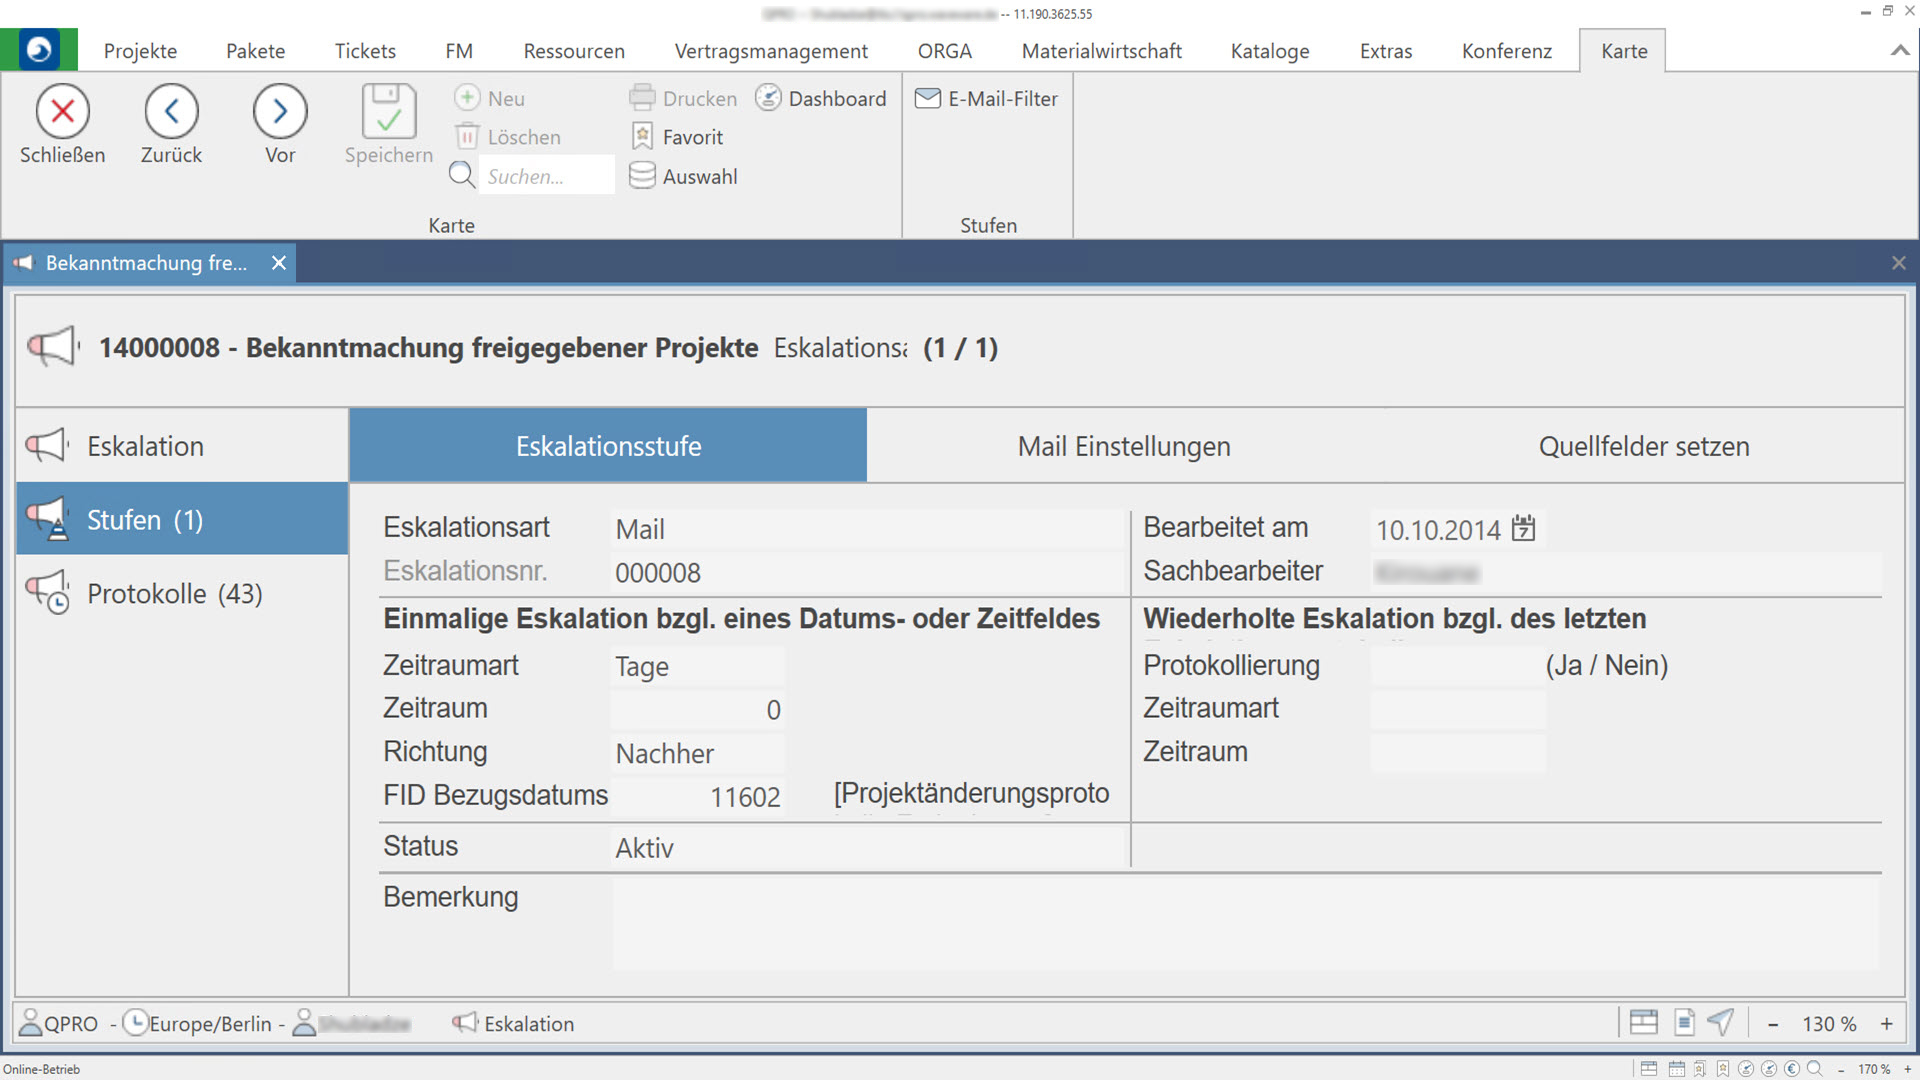
Task: Open the calendar picker beside 10.10.2014
Action: [x=1523, y=528]
